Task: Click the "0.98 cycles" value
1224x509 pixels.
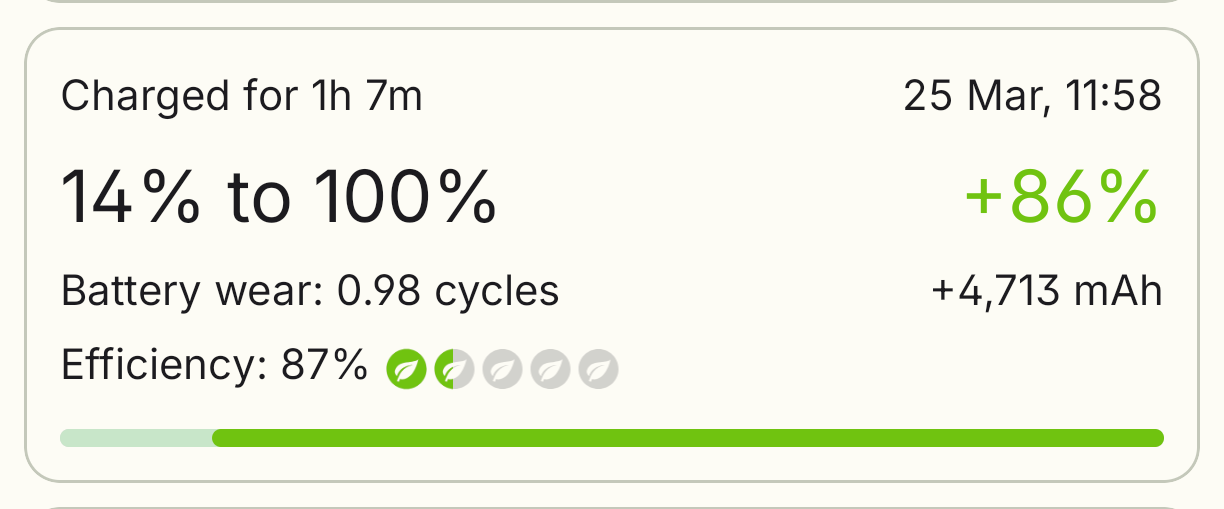Action: point(448,291)
